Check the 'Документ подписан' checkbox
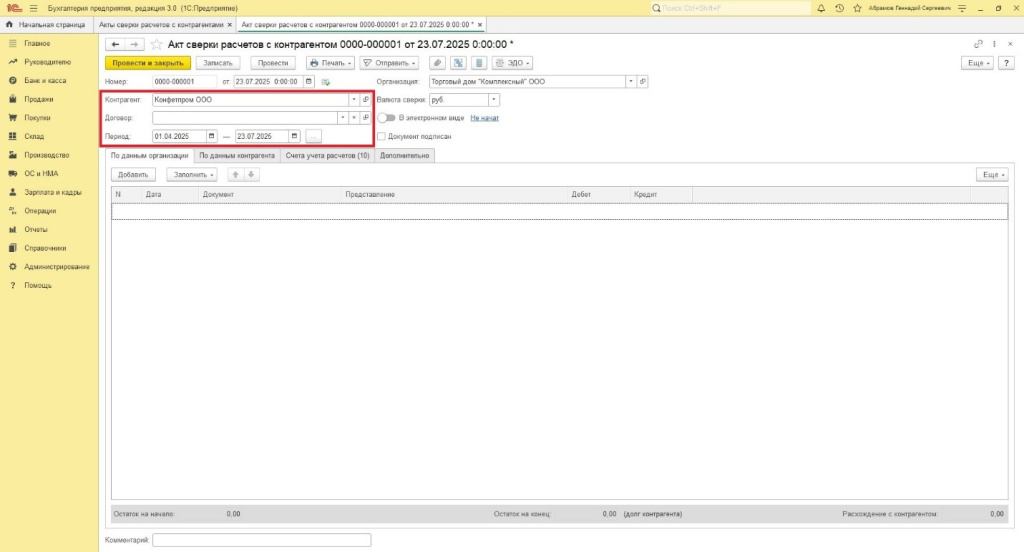Viewport: 1024px width, 552px height. [x=381, y=136]
